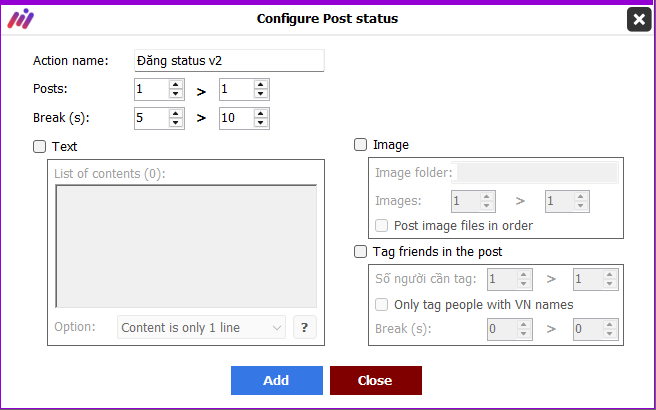Decrease the maximum Posts count
This screenshot has width=656, height=410.
pyautogui.click(x=261, y=94)
